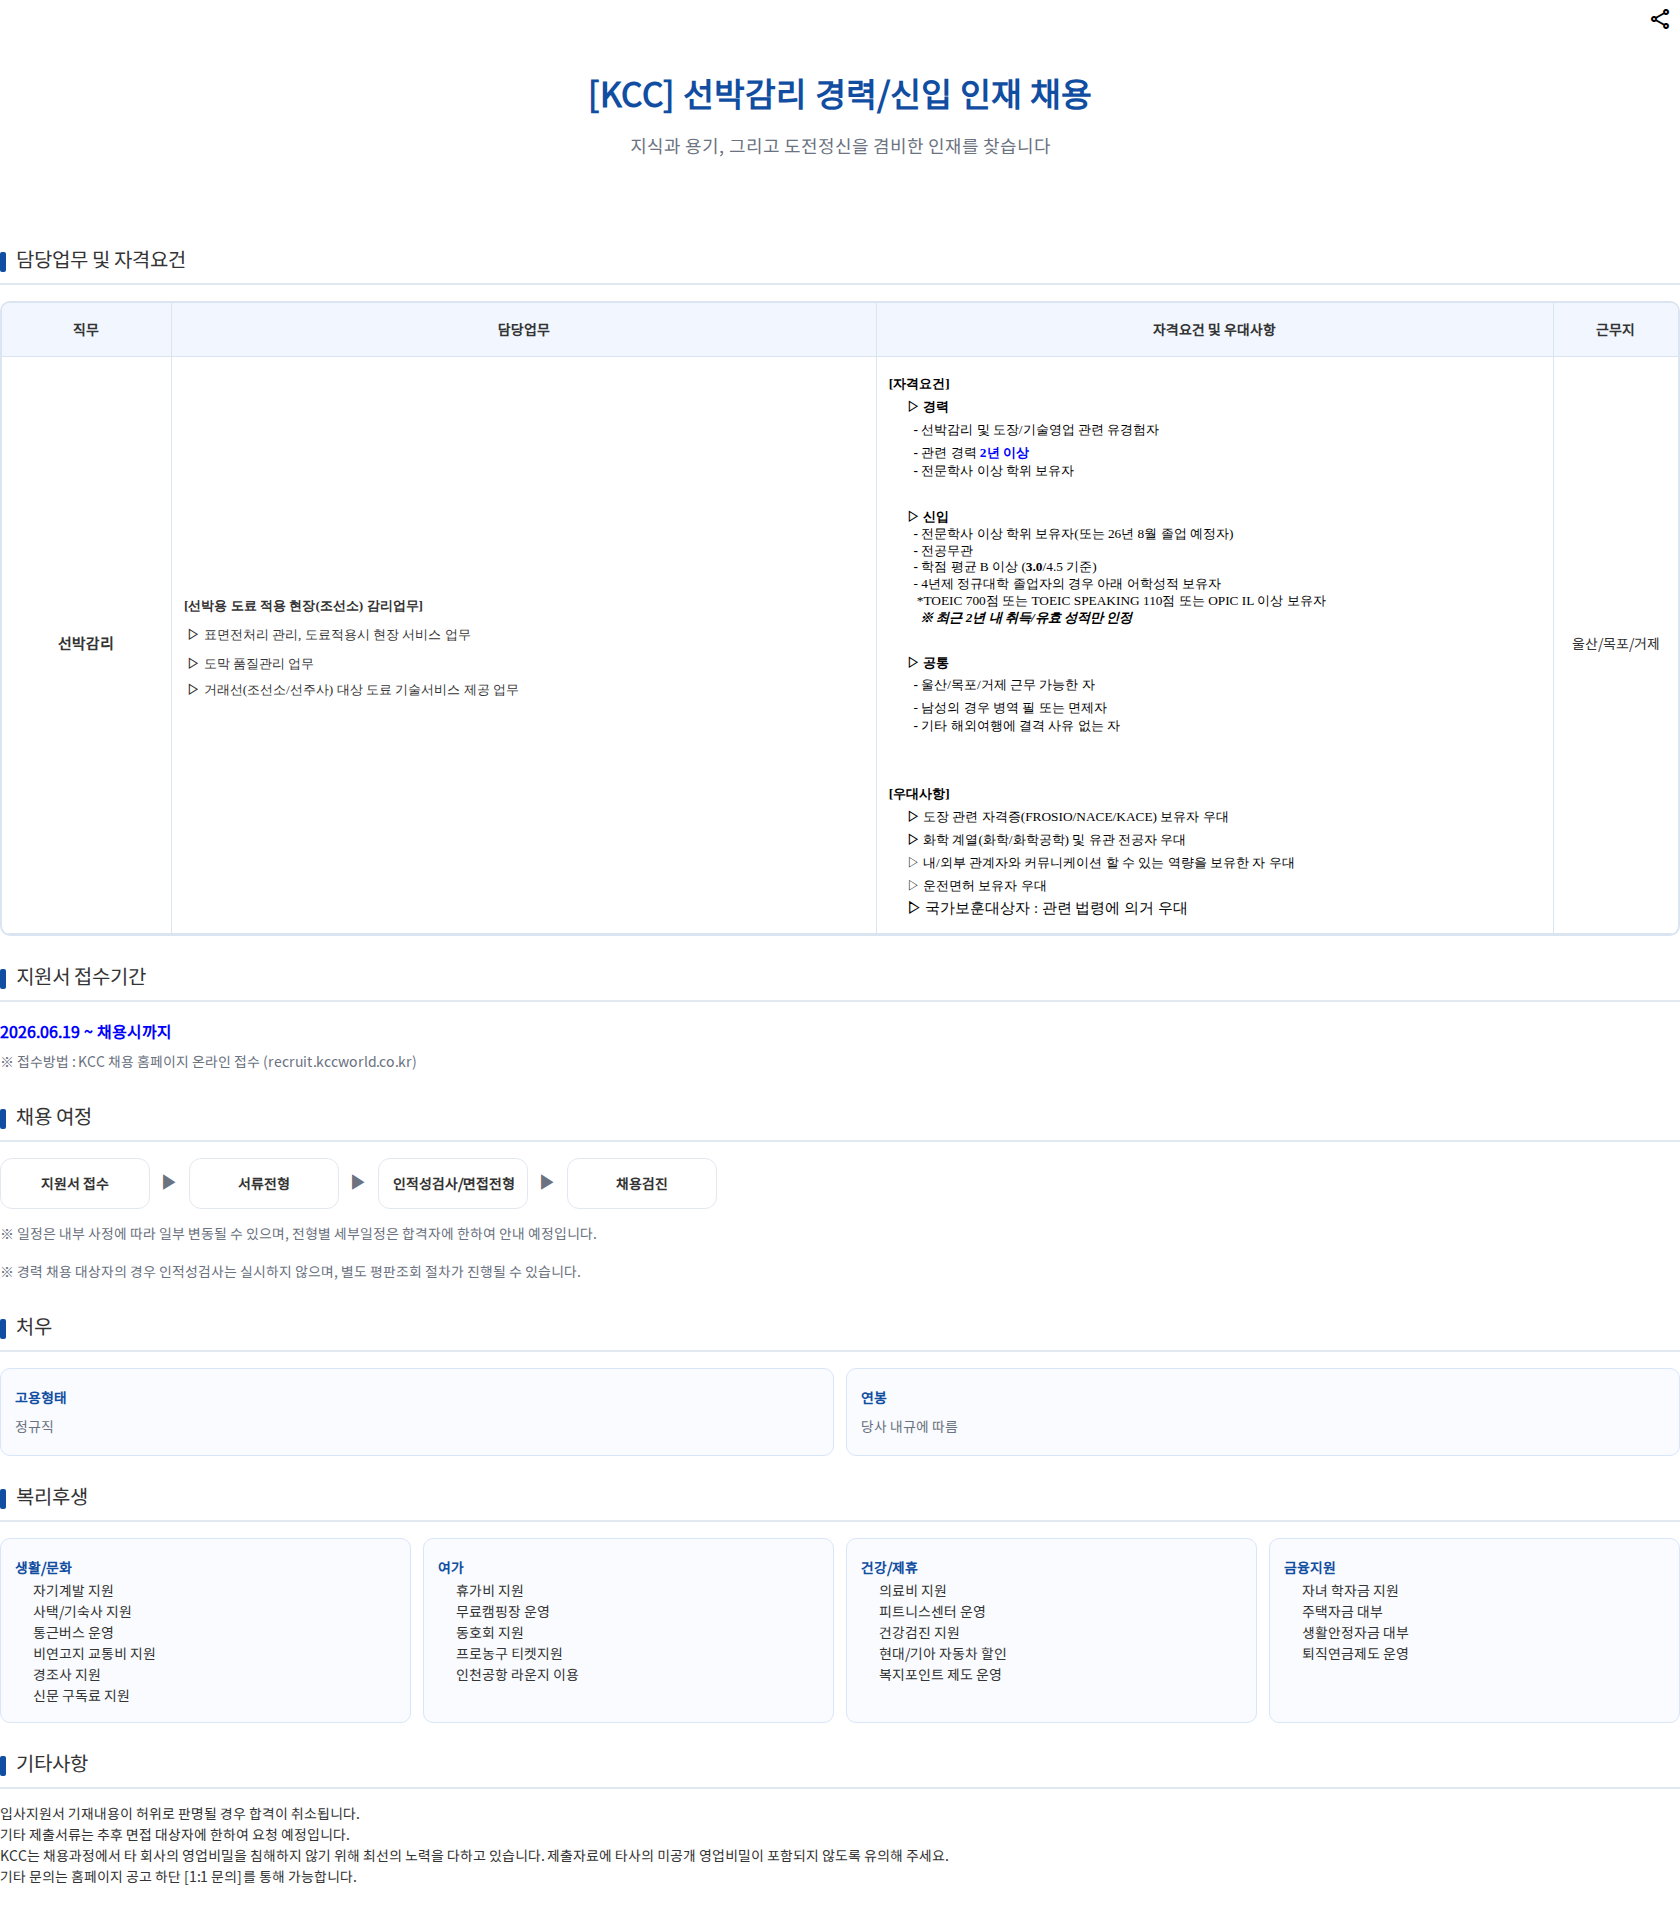
Task: Click the 신입 subheading
Action: coord(928,517)
